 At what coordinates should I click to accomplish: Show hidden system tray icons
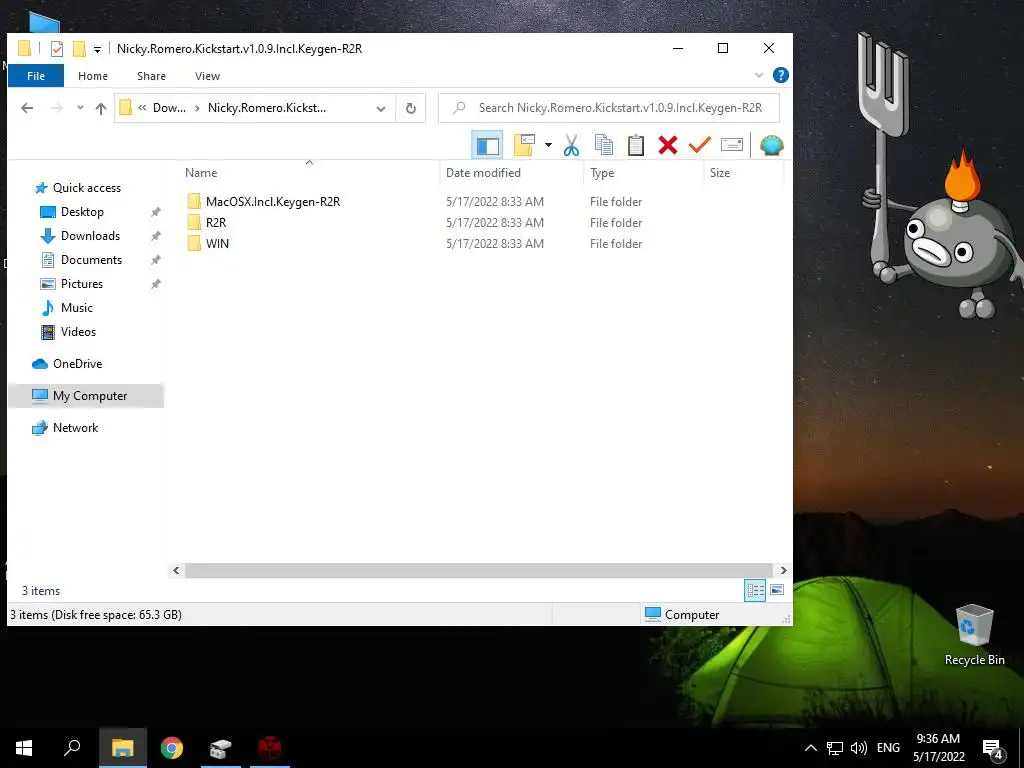(x=810, y=748)
